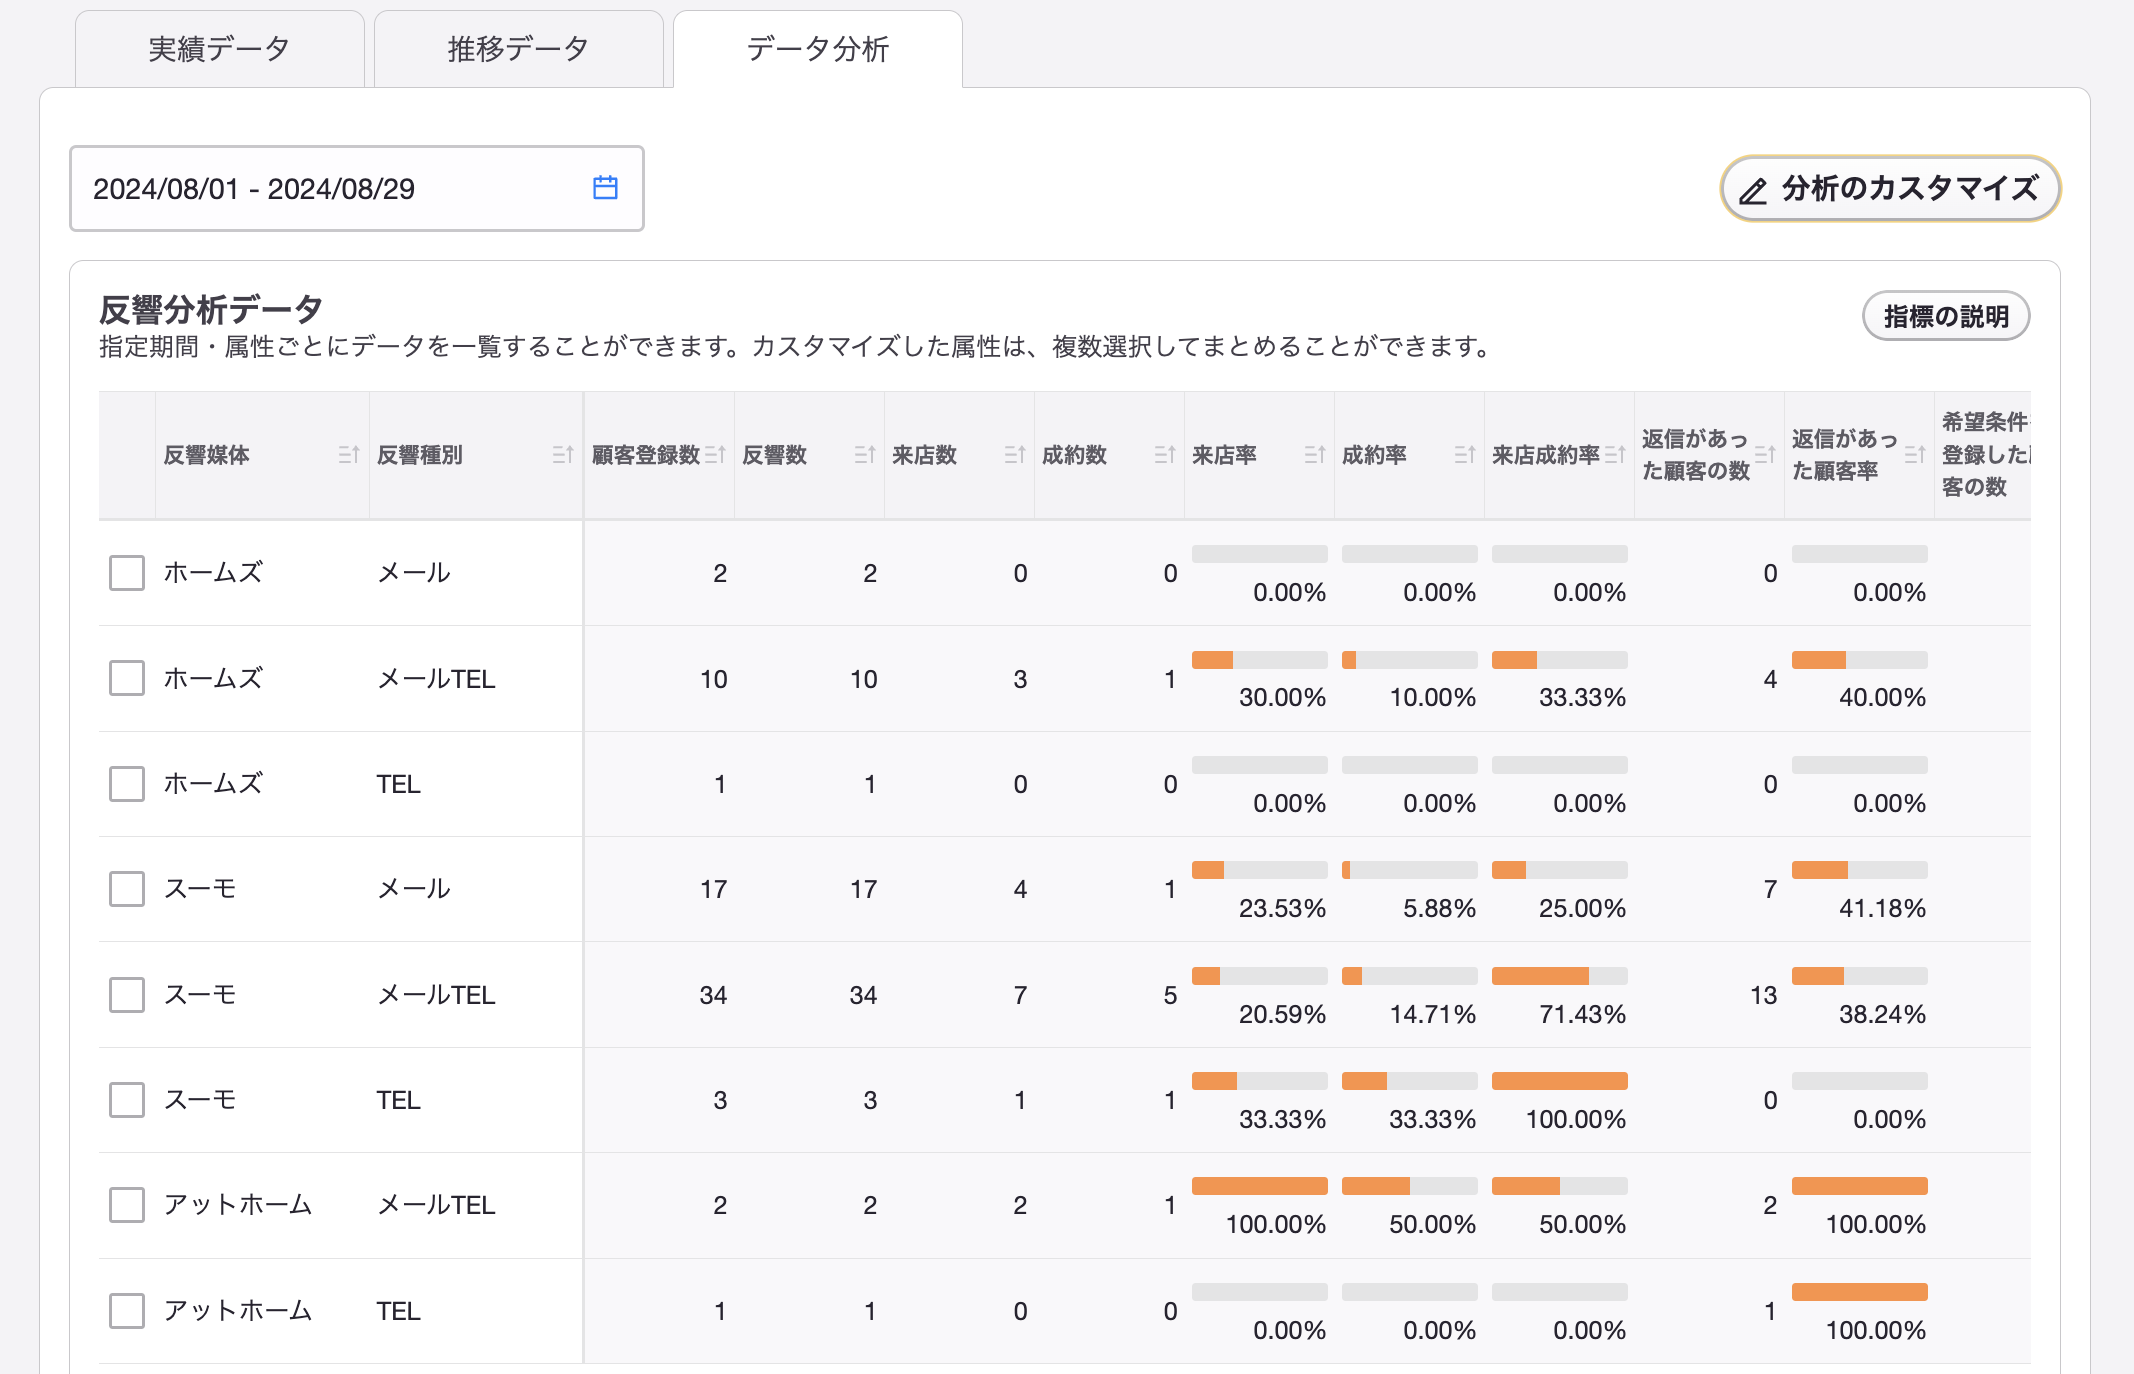The height and width of the screenshot is (1374, 2134).
Task: Switch to the 実績データ tab
Action: pyautogui.click(x=220, y=49)
